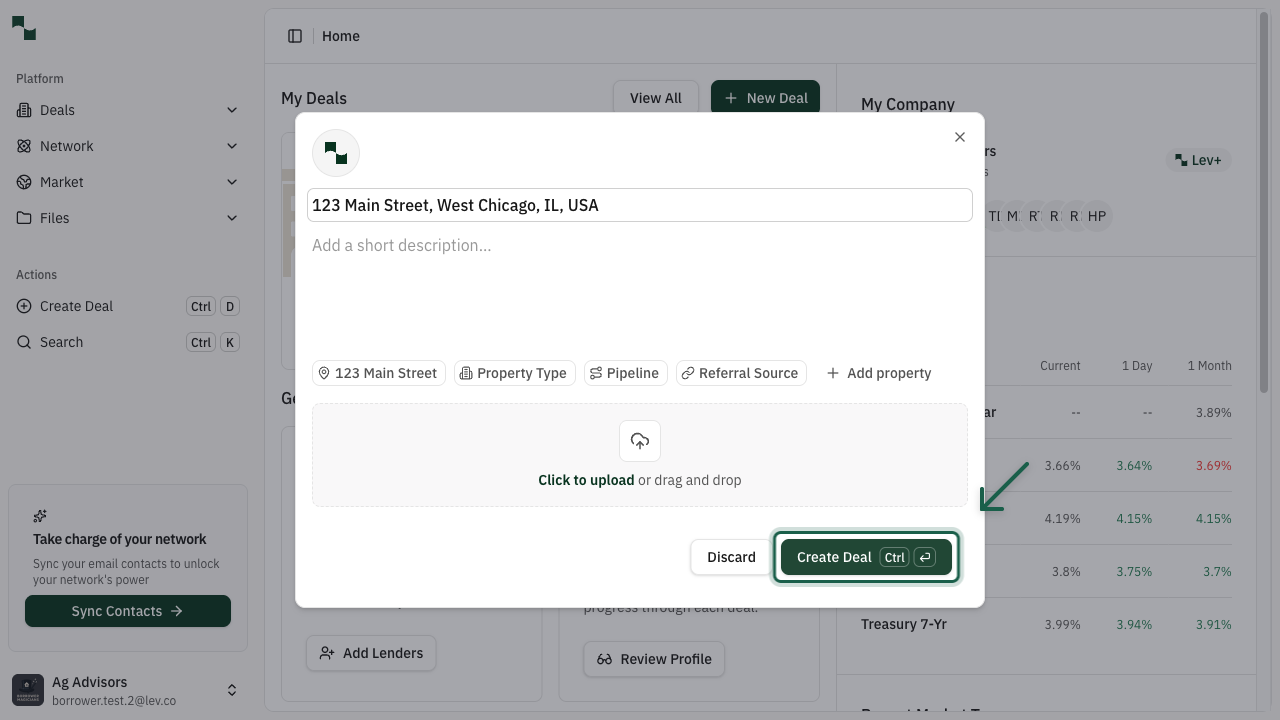Open Create Deal from the Actions list
Screen dimensions: 1280x720
click(x=76, y=306)
